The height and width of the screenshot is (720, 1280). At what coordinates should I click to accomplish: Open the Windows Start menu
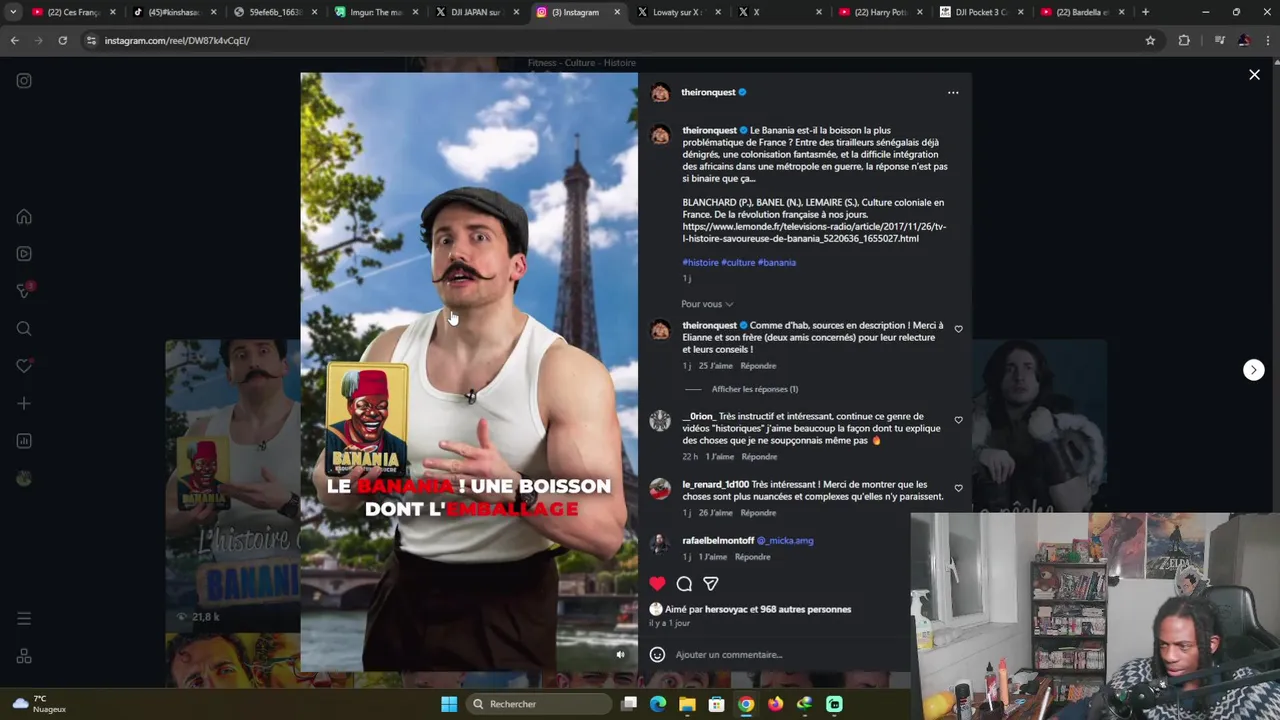pos(449,704)
